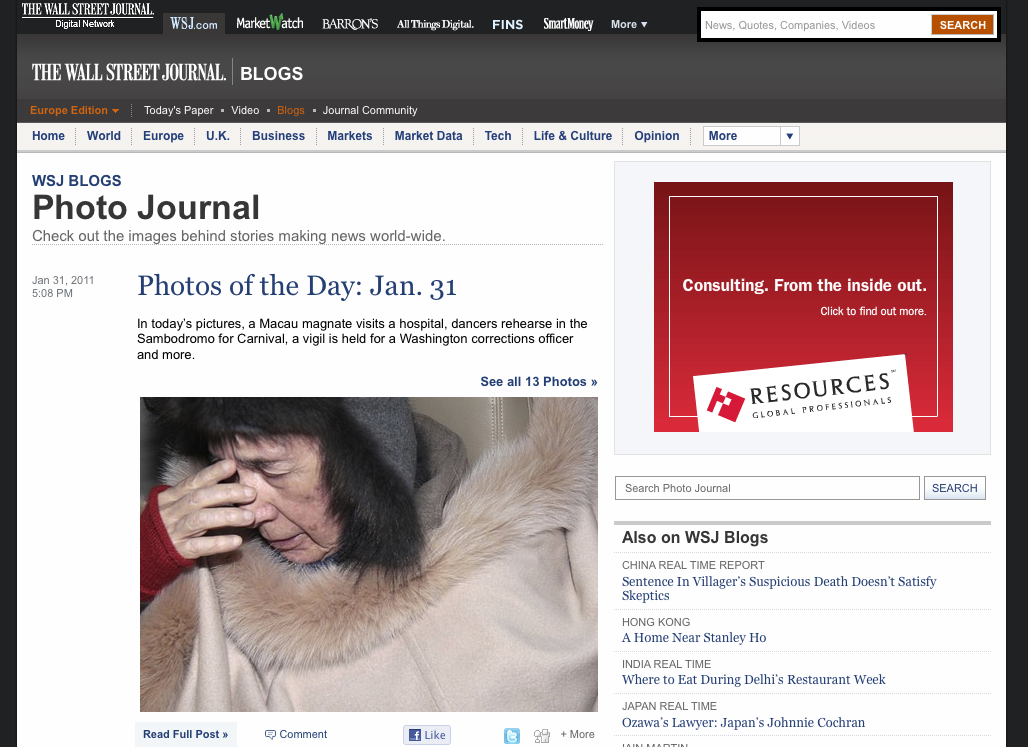Select the Markets navigation tab
This screenshot has width=1028, height=747.
pyautogui.click(x=349, y=136)
